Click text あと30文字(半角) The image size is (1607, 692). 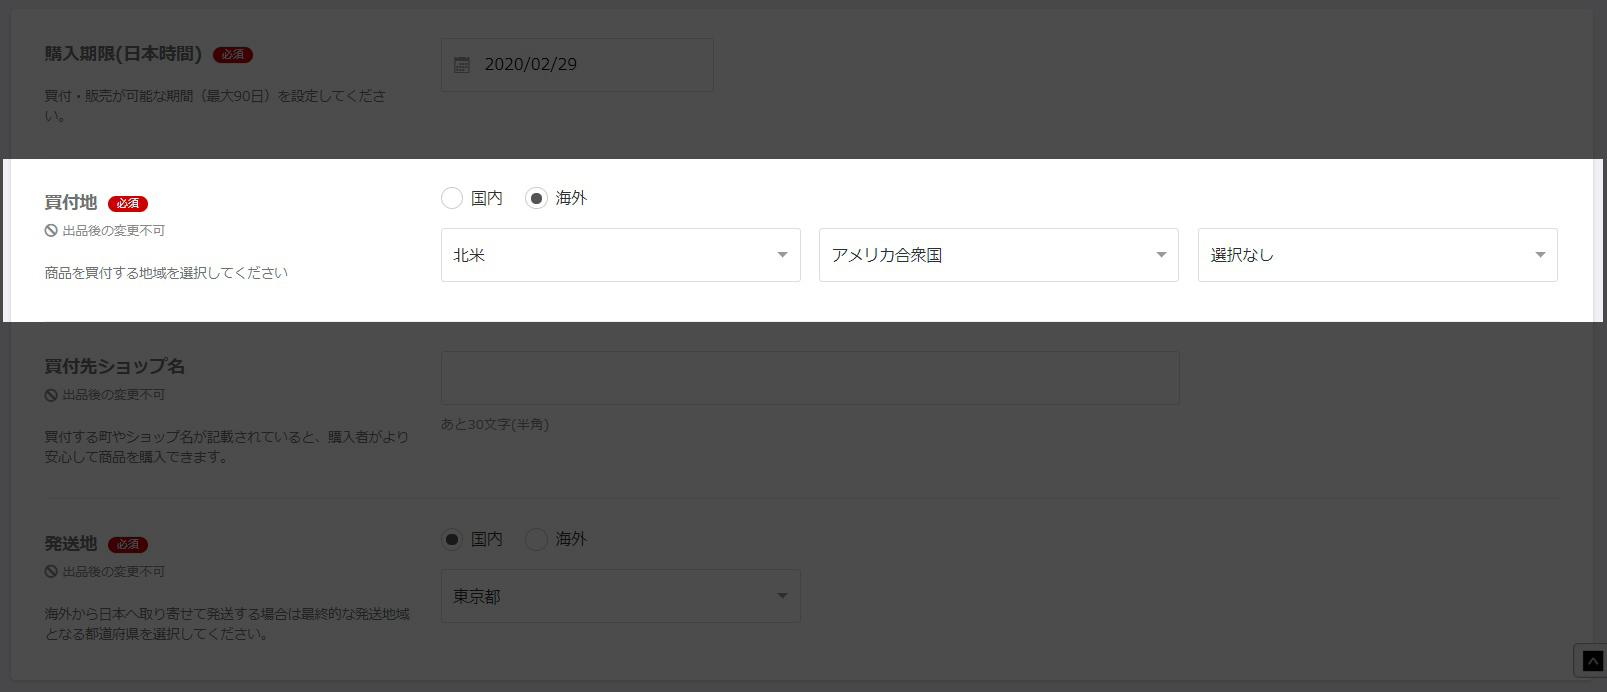(495, 425)
